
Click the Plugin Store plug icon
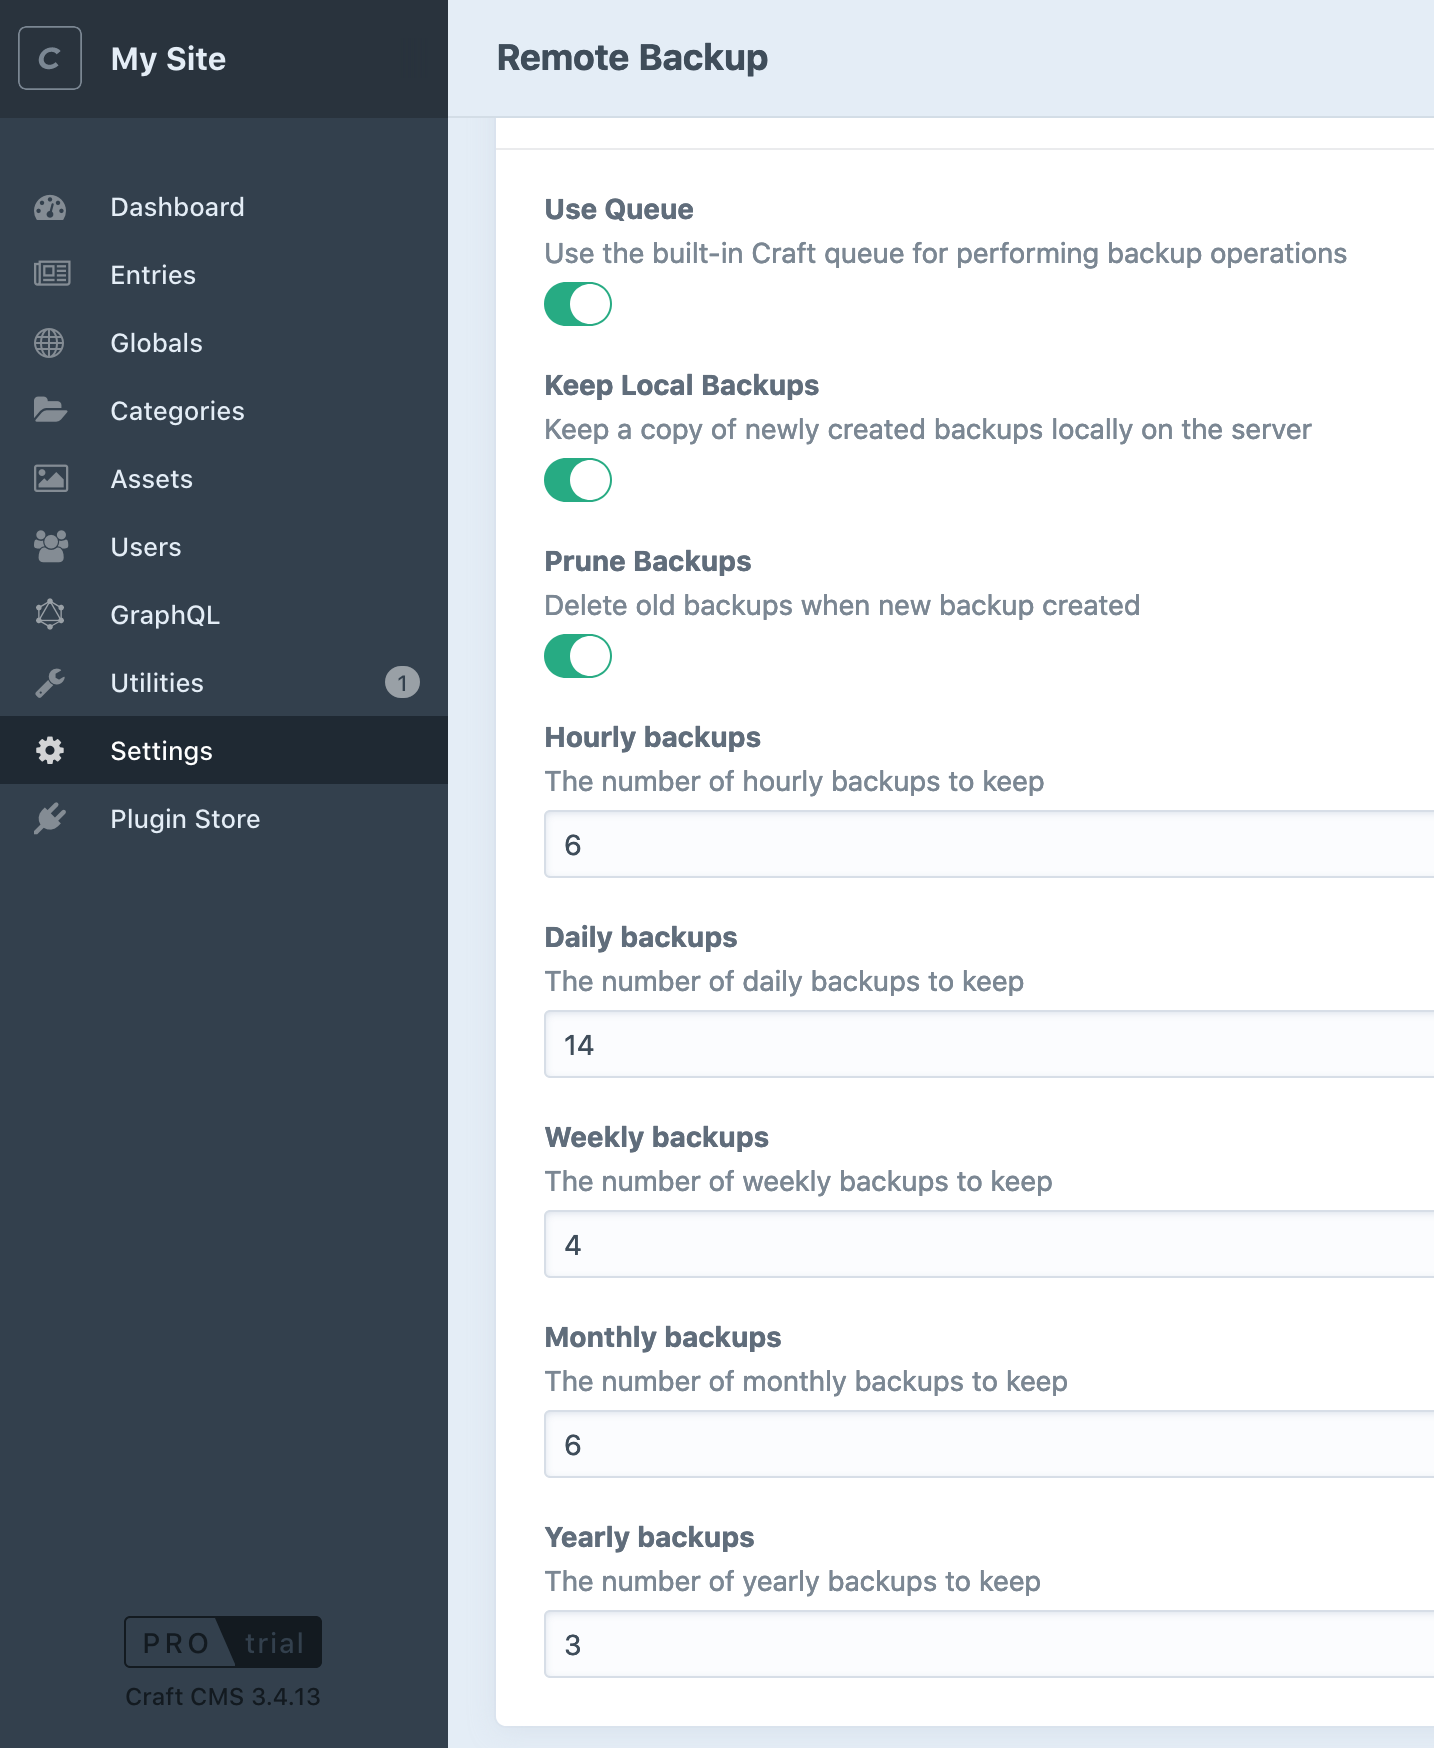click(x=50, y=819)
